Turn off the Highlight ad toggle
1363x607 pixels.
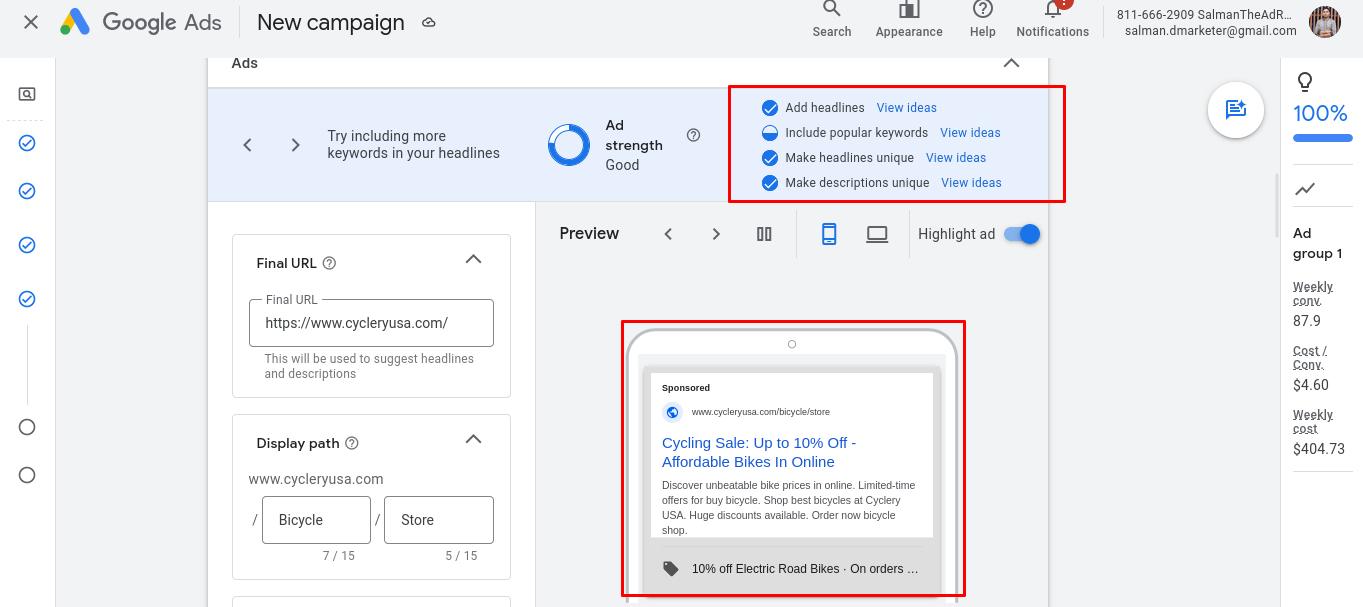pos(1022,234)
